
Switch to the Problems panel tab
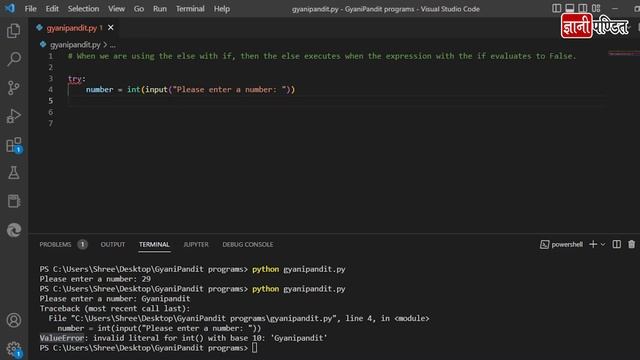55,244
